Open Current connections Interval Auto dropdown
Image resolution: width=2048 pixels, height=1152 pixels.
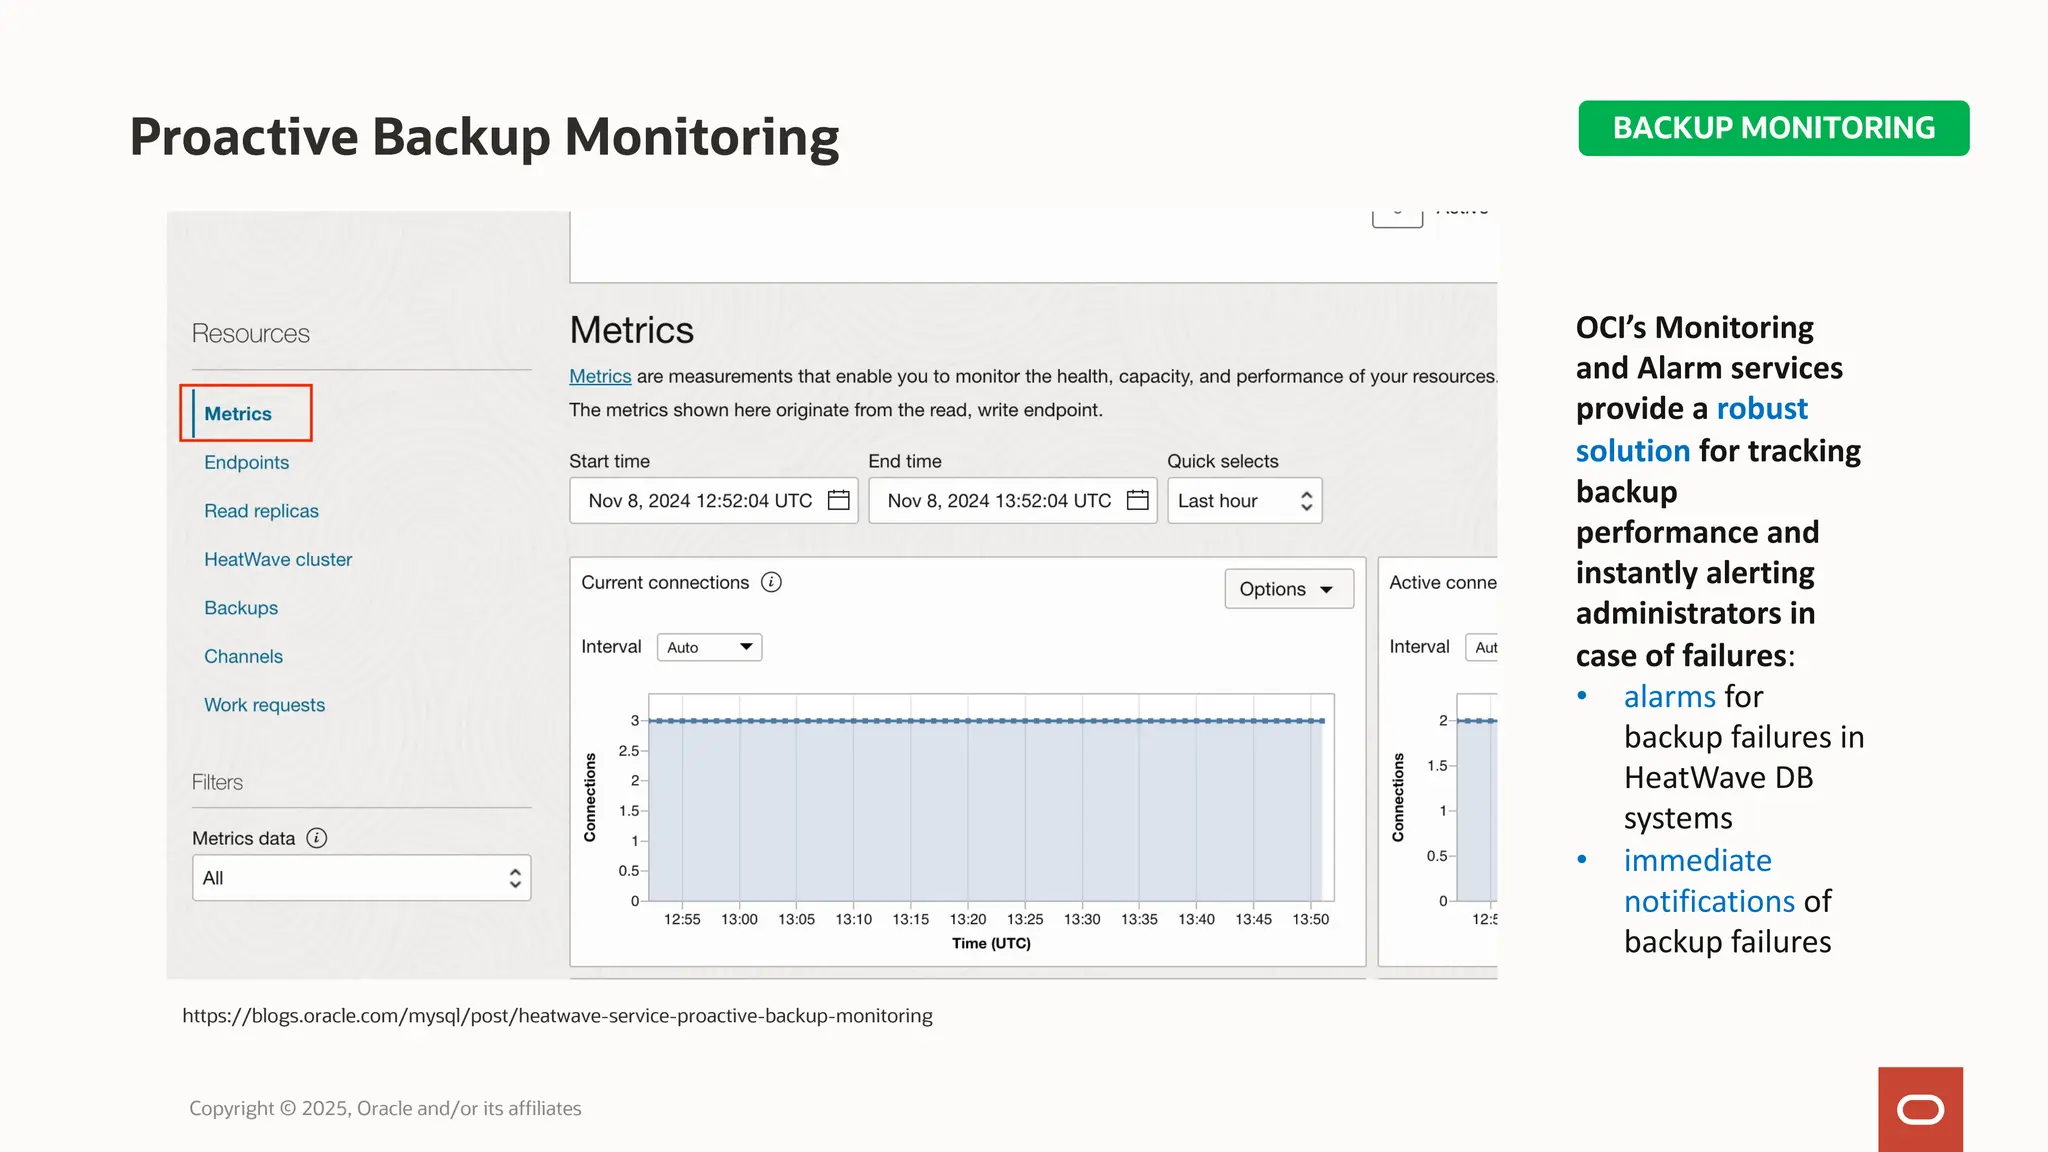[x=709, y=647]
